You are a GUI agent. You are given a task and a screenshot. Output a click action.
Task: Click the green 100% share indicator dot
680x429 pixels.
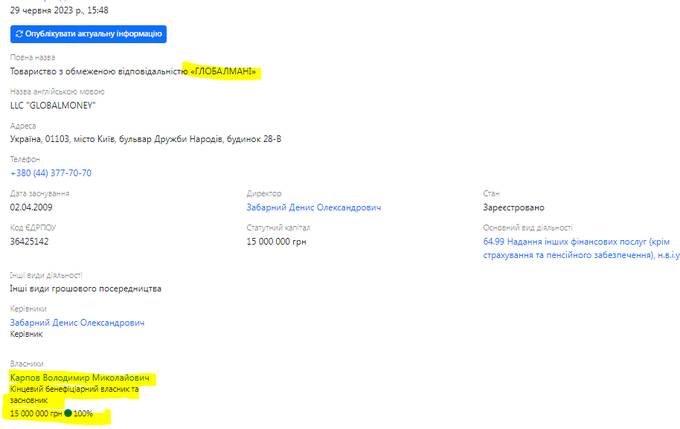pos(68,413)
